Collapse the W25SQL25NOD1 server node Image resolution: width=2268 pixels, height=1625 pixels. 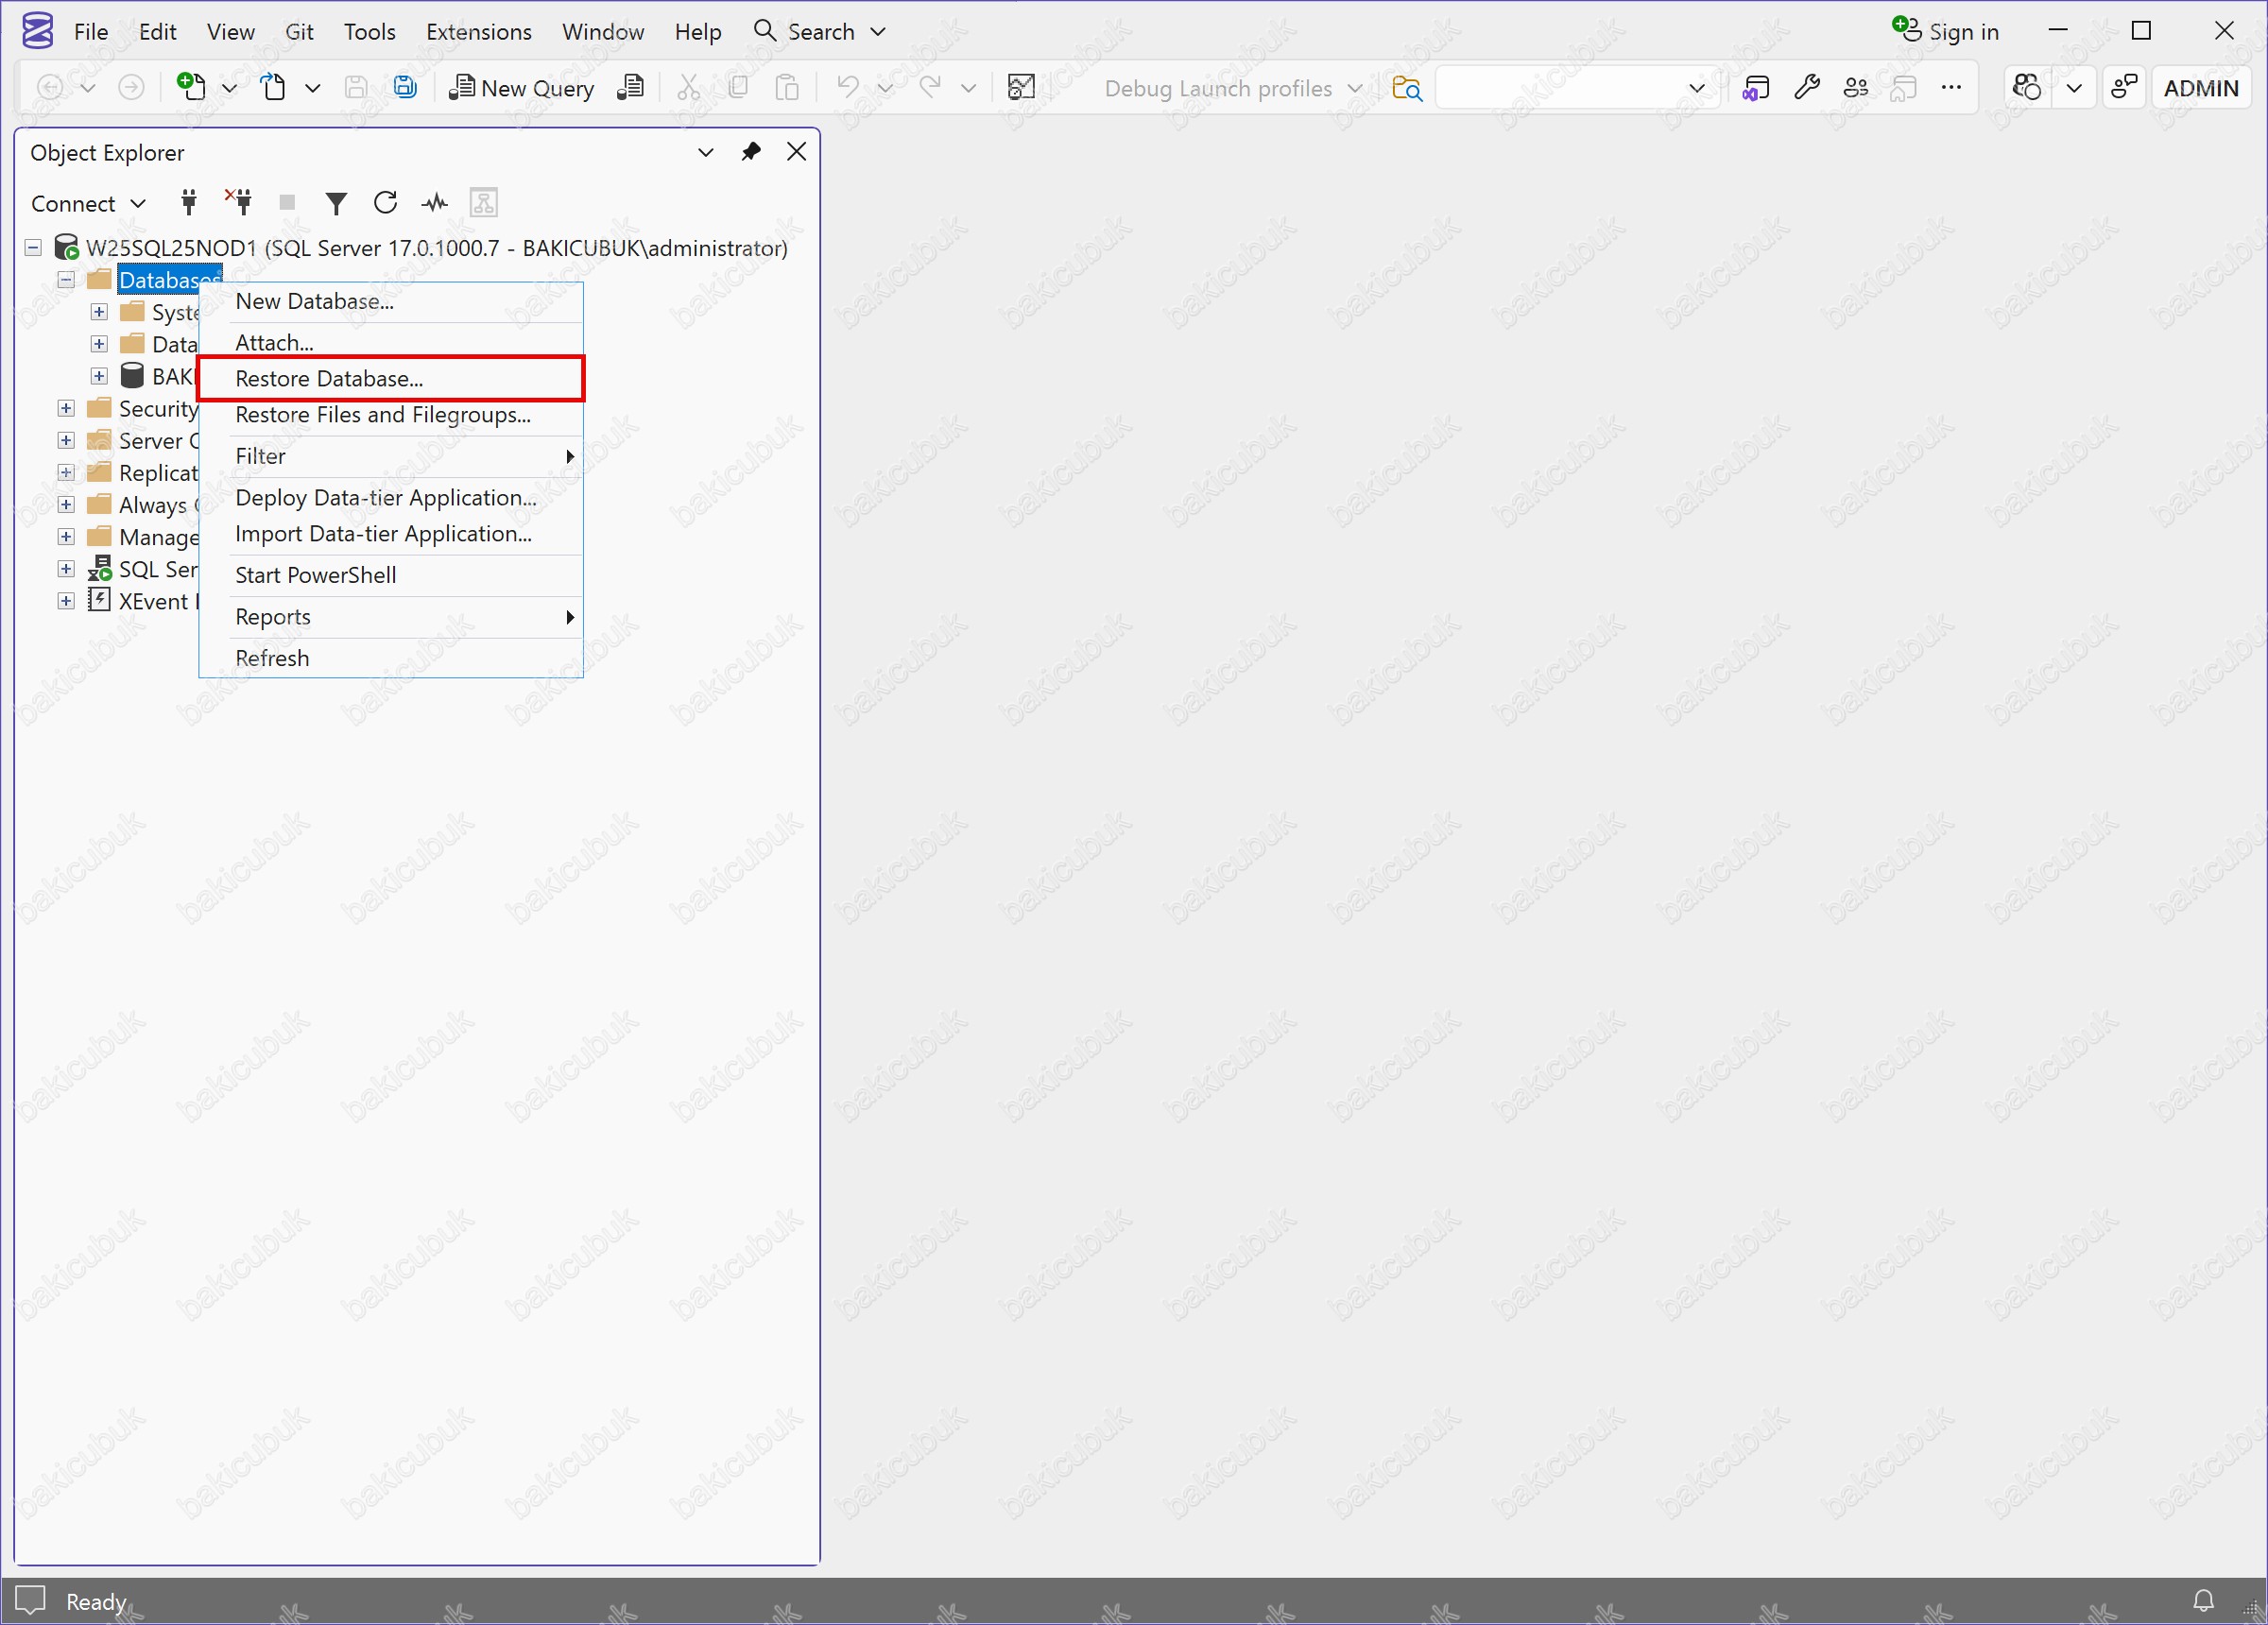pos(34,248)
